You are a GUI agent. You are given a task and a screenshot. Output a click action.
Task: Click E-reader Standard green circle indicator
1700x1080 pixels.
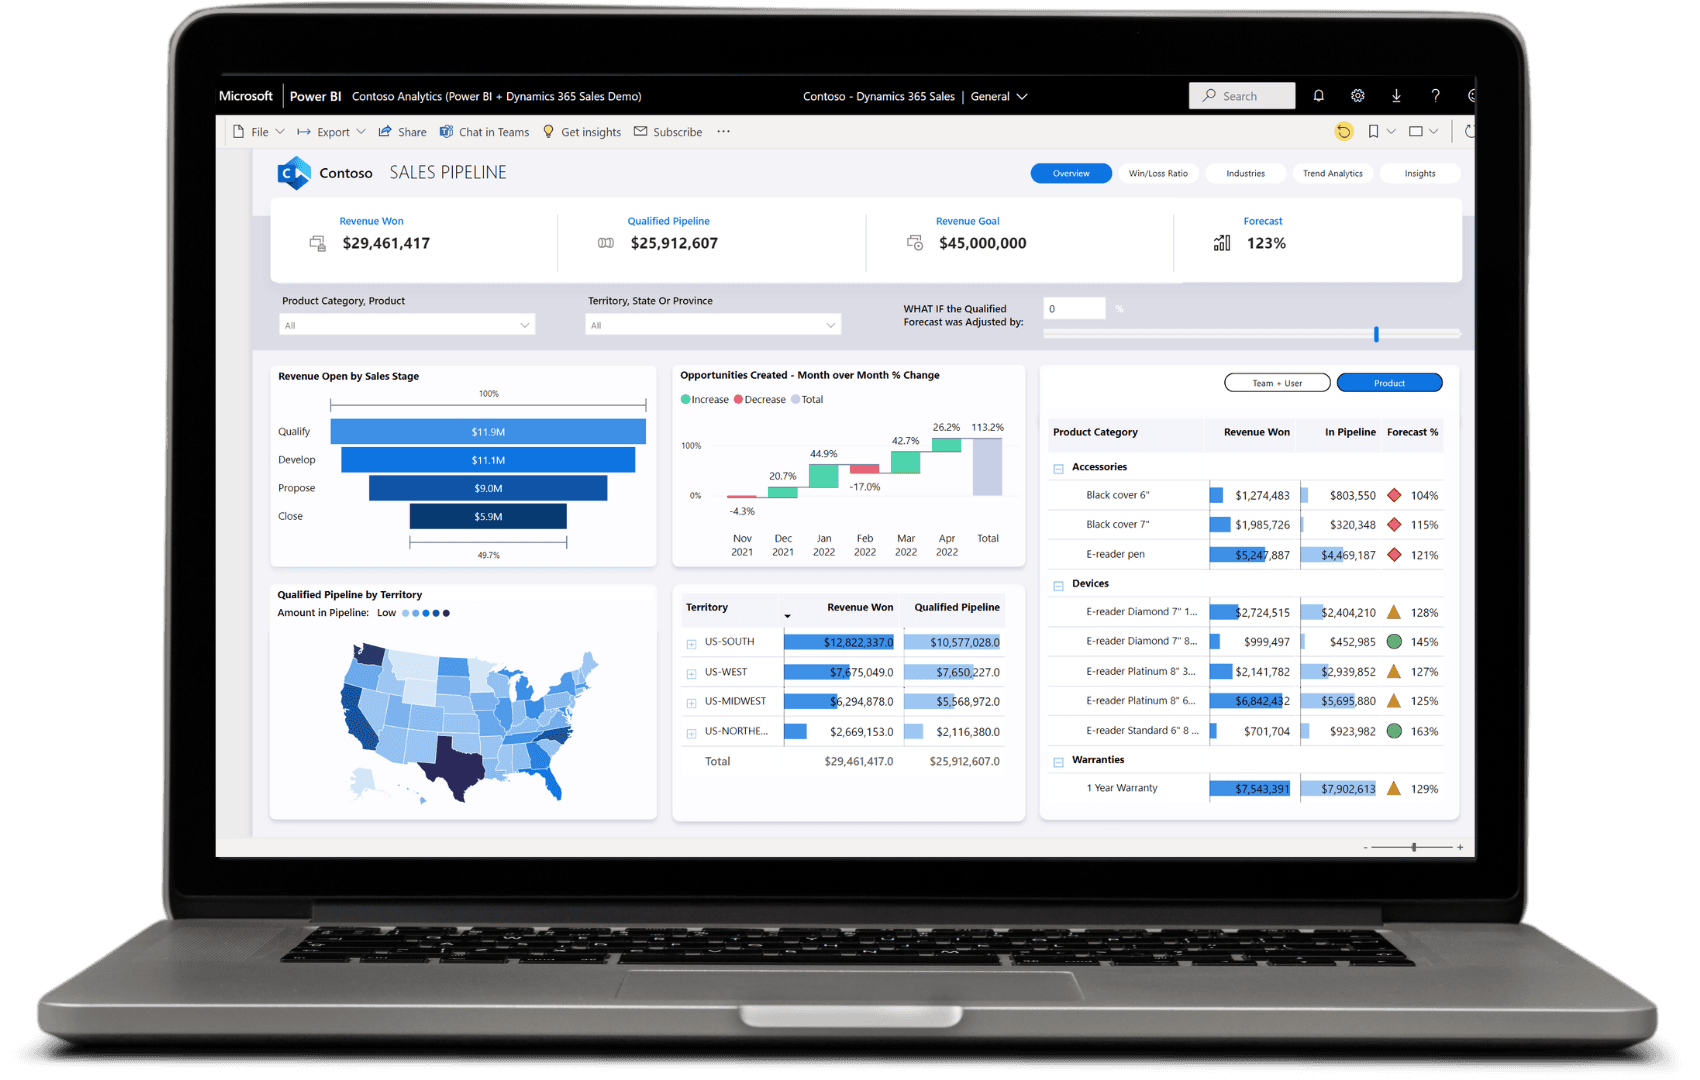[1394, 731]
